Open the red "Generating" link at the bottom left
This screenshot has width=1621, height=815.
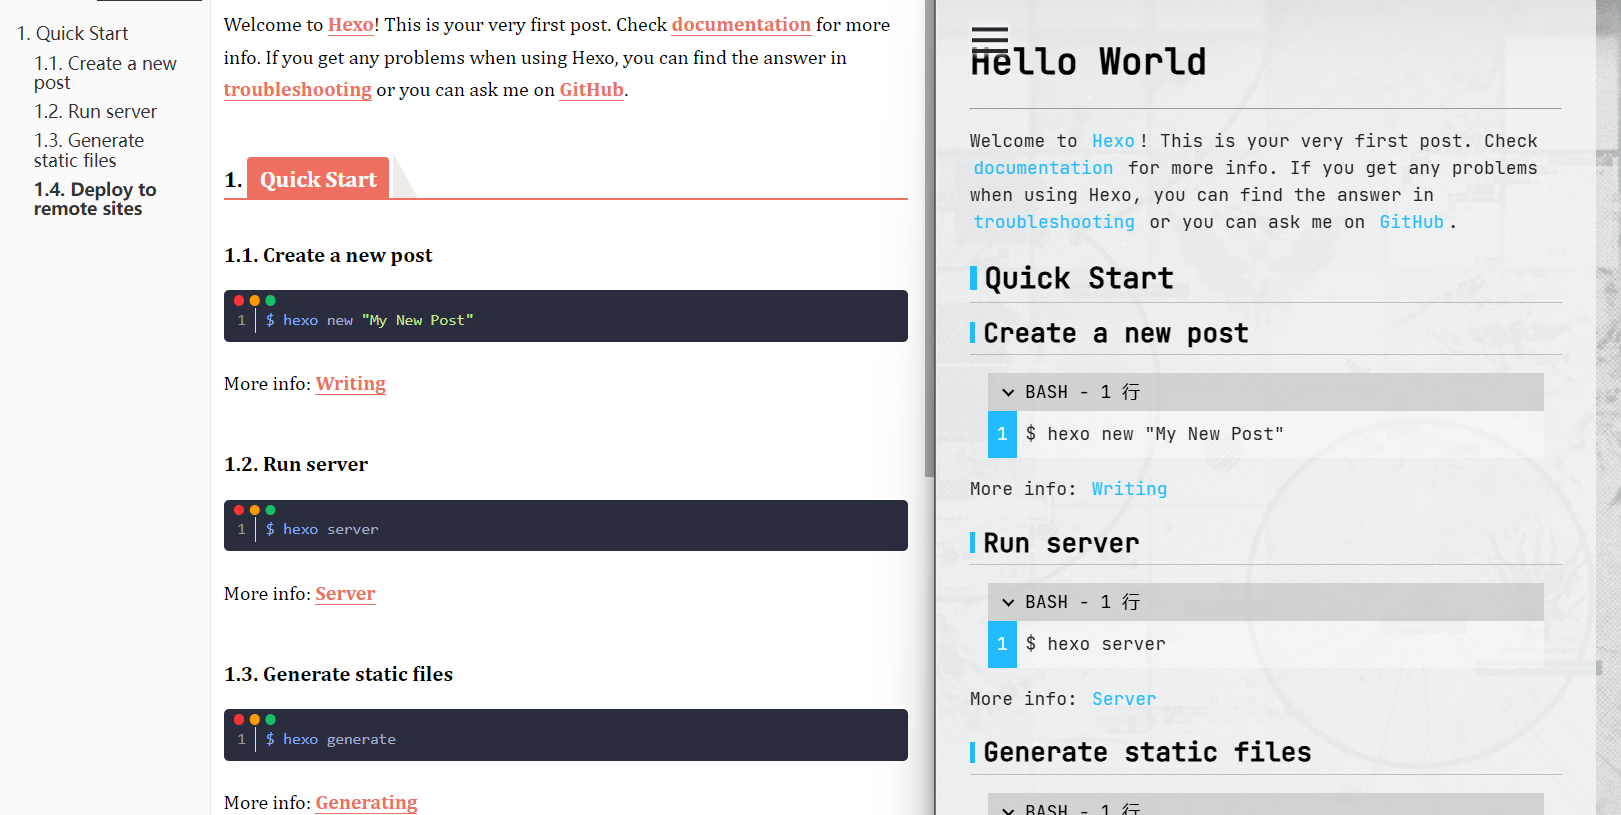pos(366,802)
